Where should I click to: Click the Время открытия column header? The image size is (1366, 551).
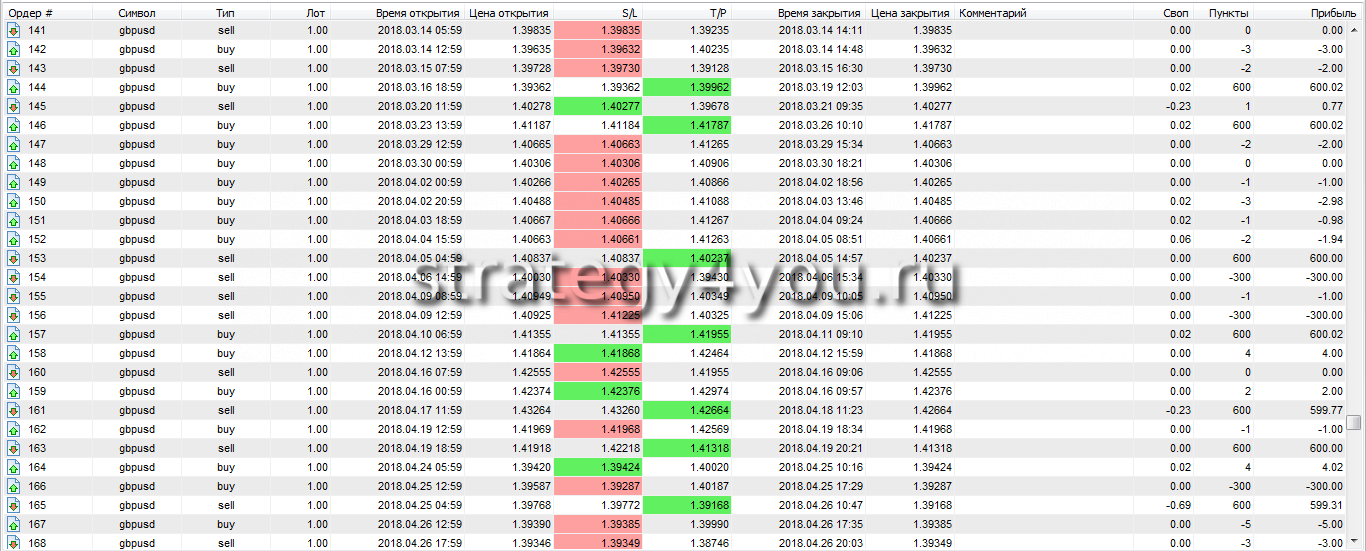pos(417,13)
